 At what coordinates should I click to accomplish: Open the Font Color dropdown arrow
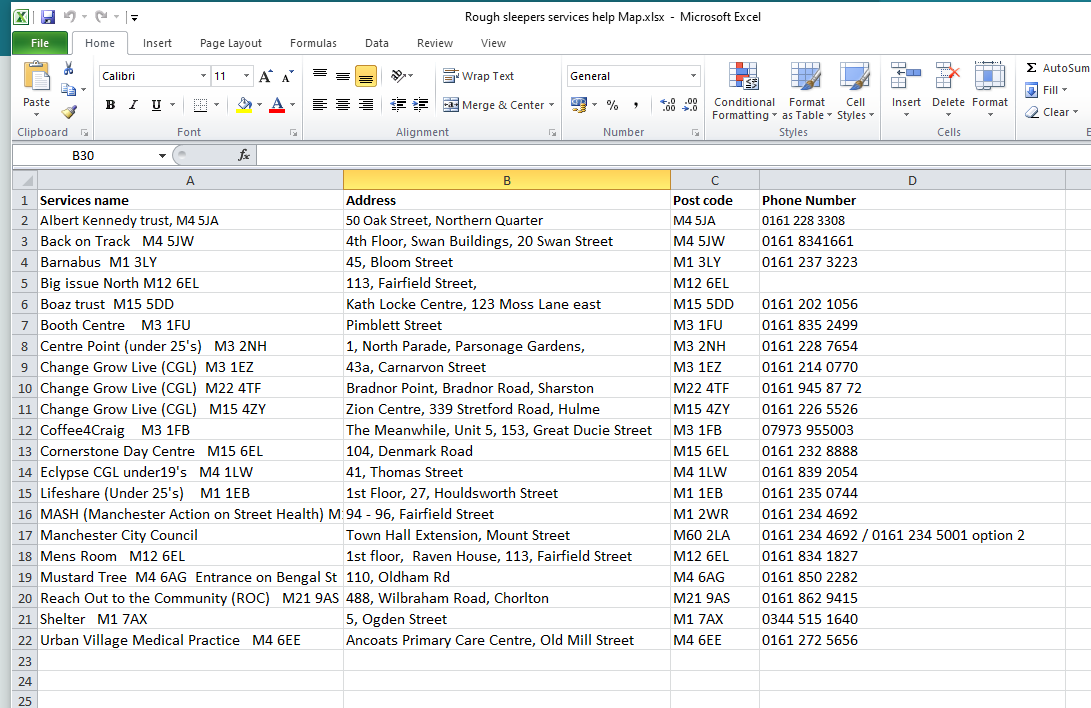coord(293,105)
